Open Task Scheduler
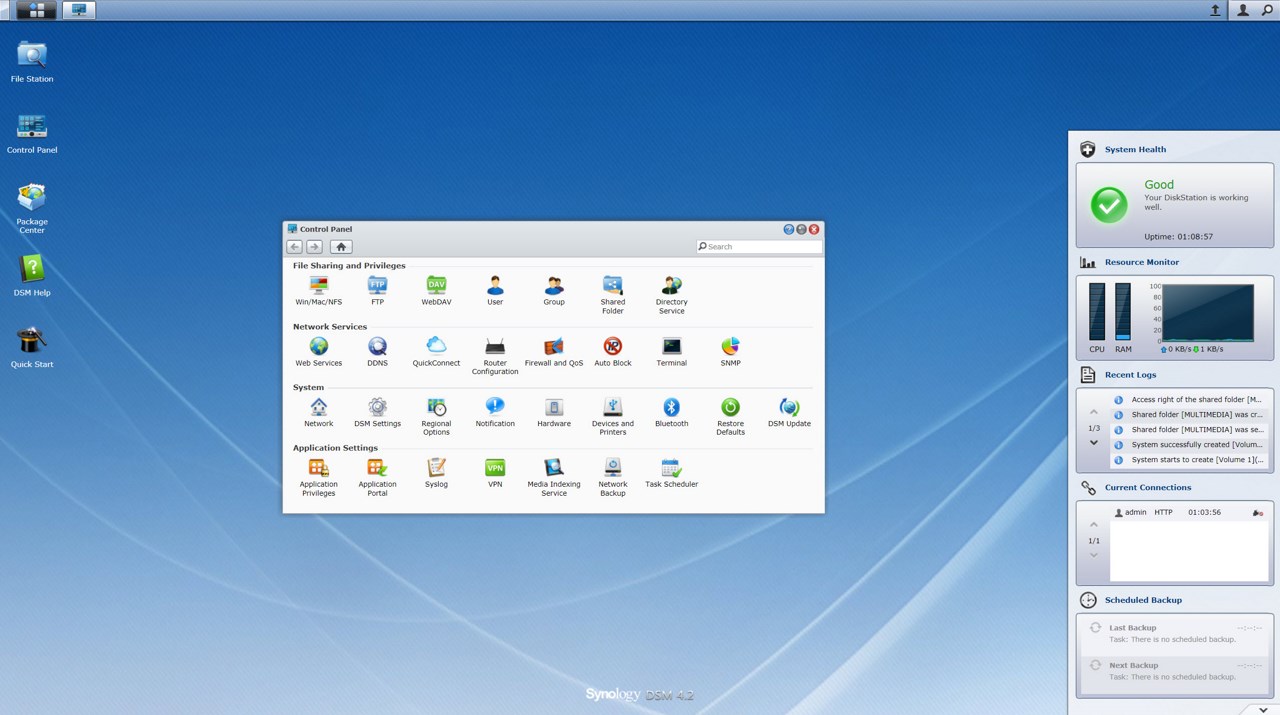The image size is (1280, 715). click(672, 473)
